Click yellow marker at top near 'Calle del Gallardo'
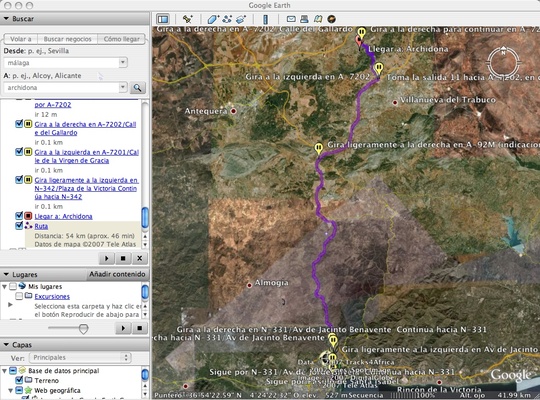This screenshot has height=400, width=540. click(x=361, y=33)
